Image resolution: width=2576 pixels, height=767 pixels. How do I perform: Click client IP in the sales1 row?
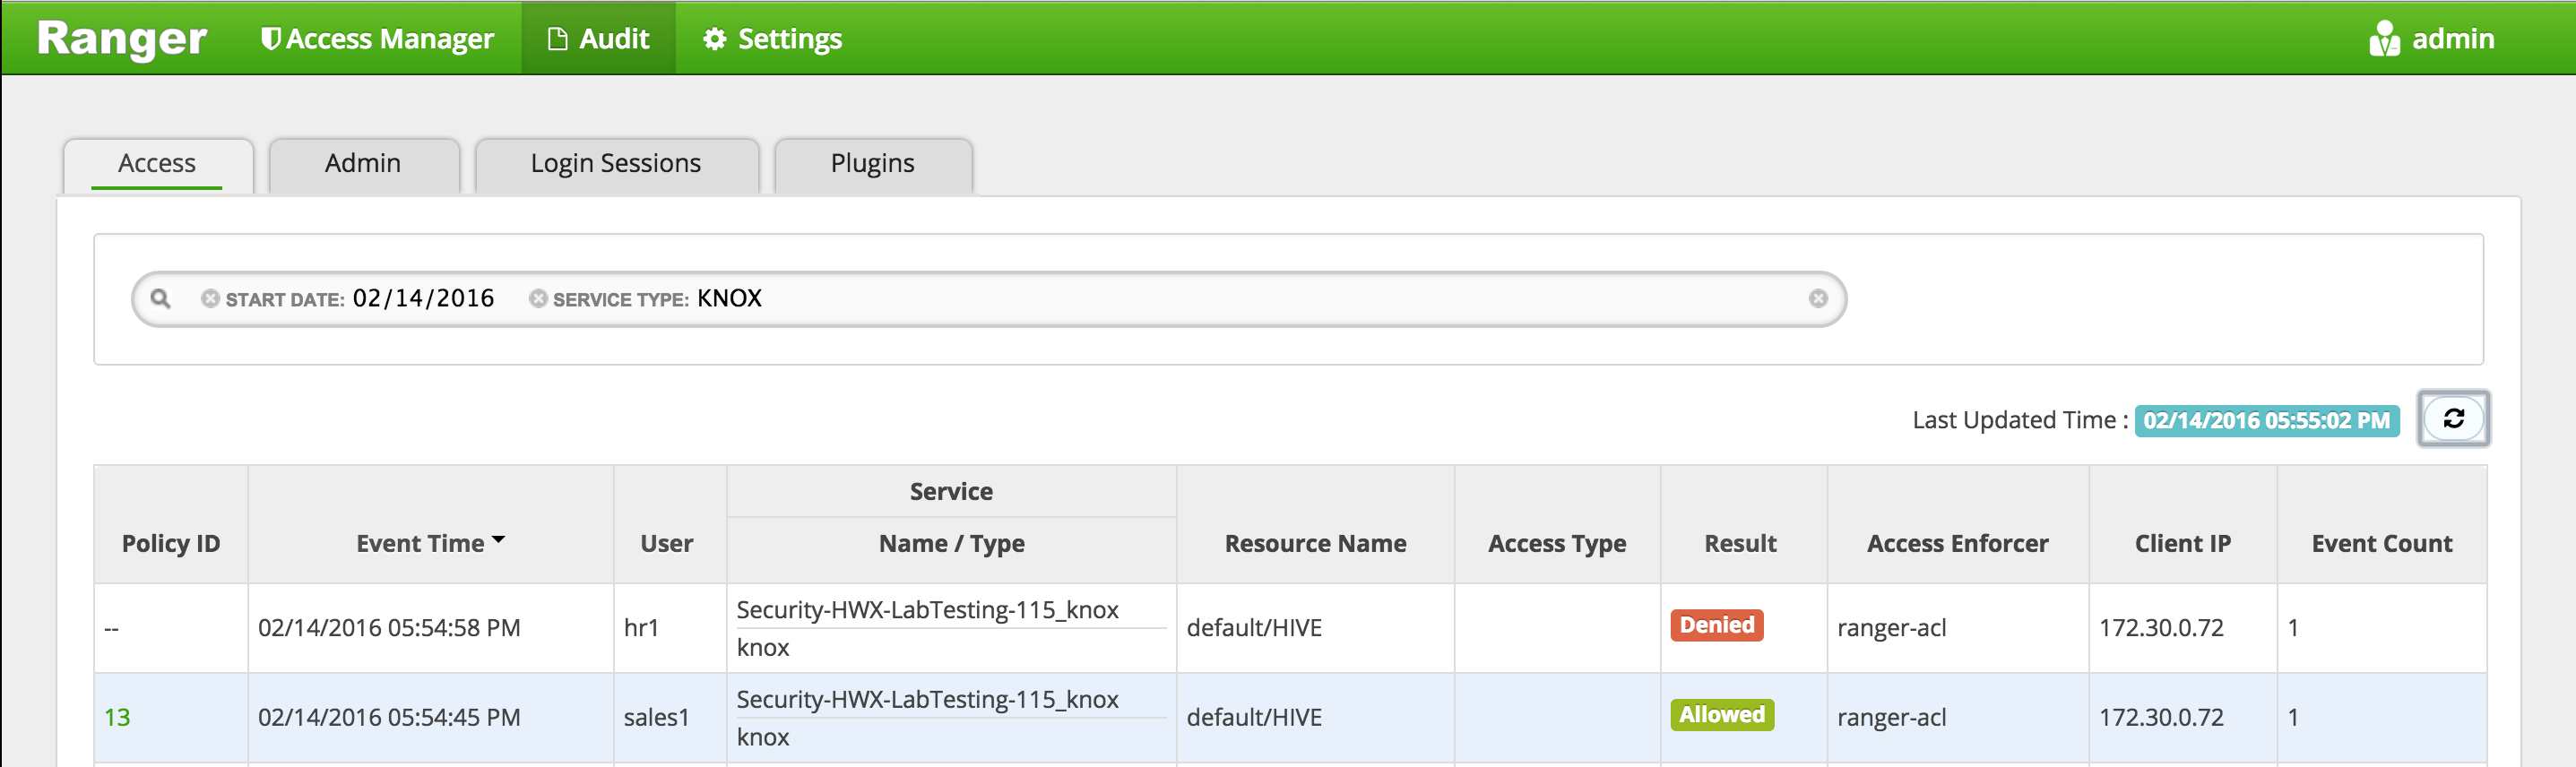click(x=2161, y=717)
